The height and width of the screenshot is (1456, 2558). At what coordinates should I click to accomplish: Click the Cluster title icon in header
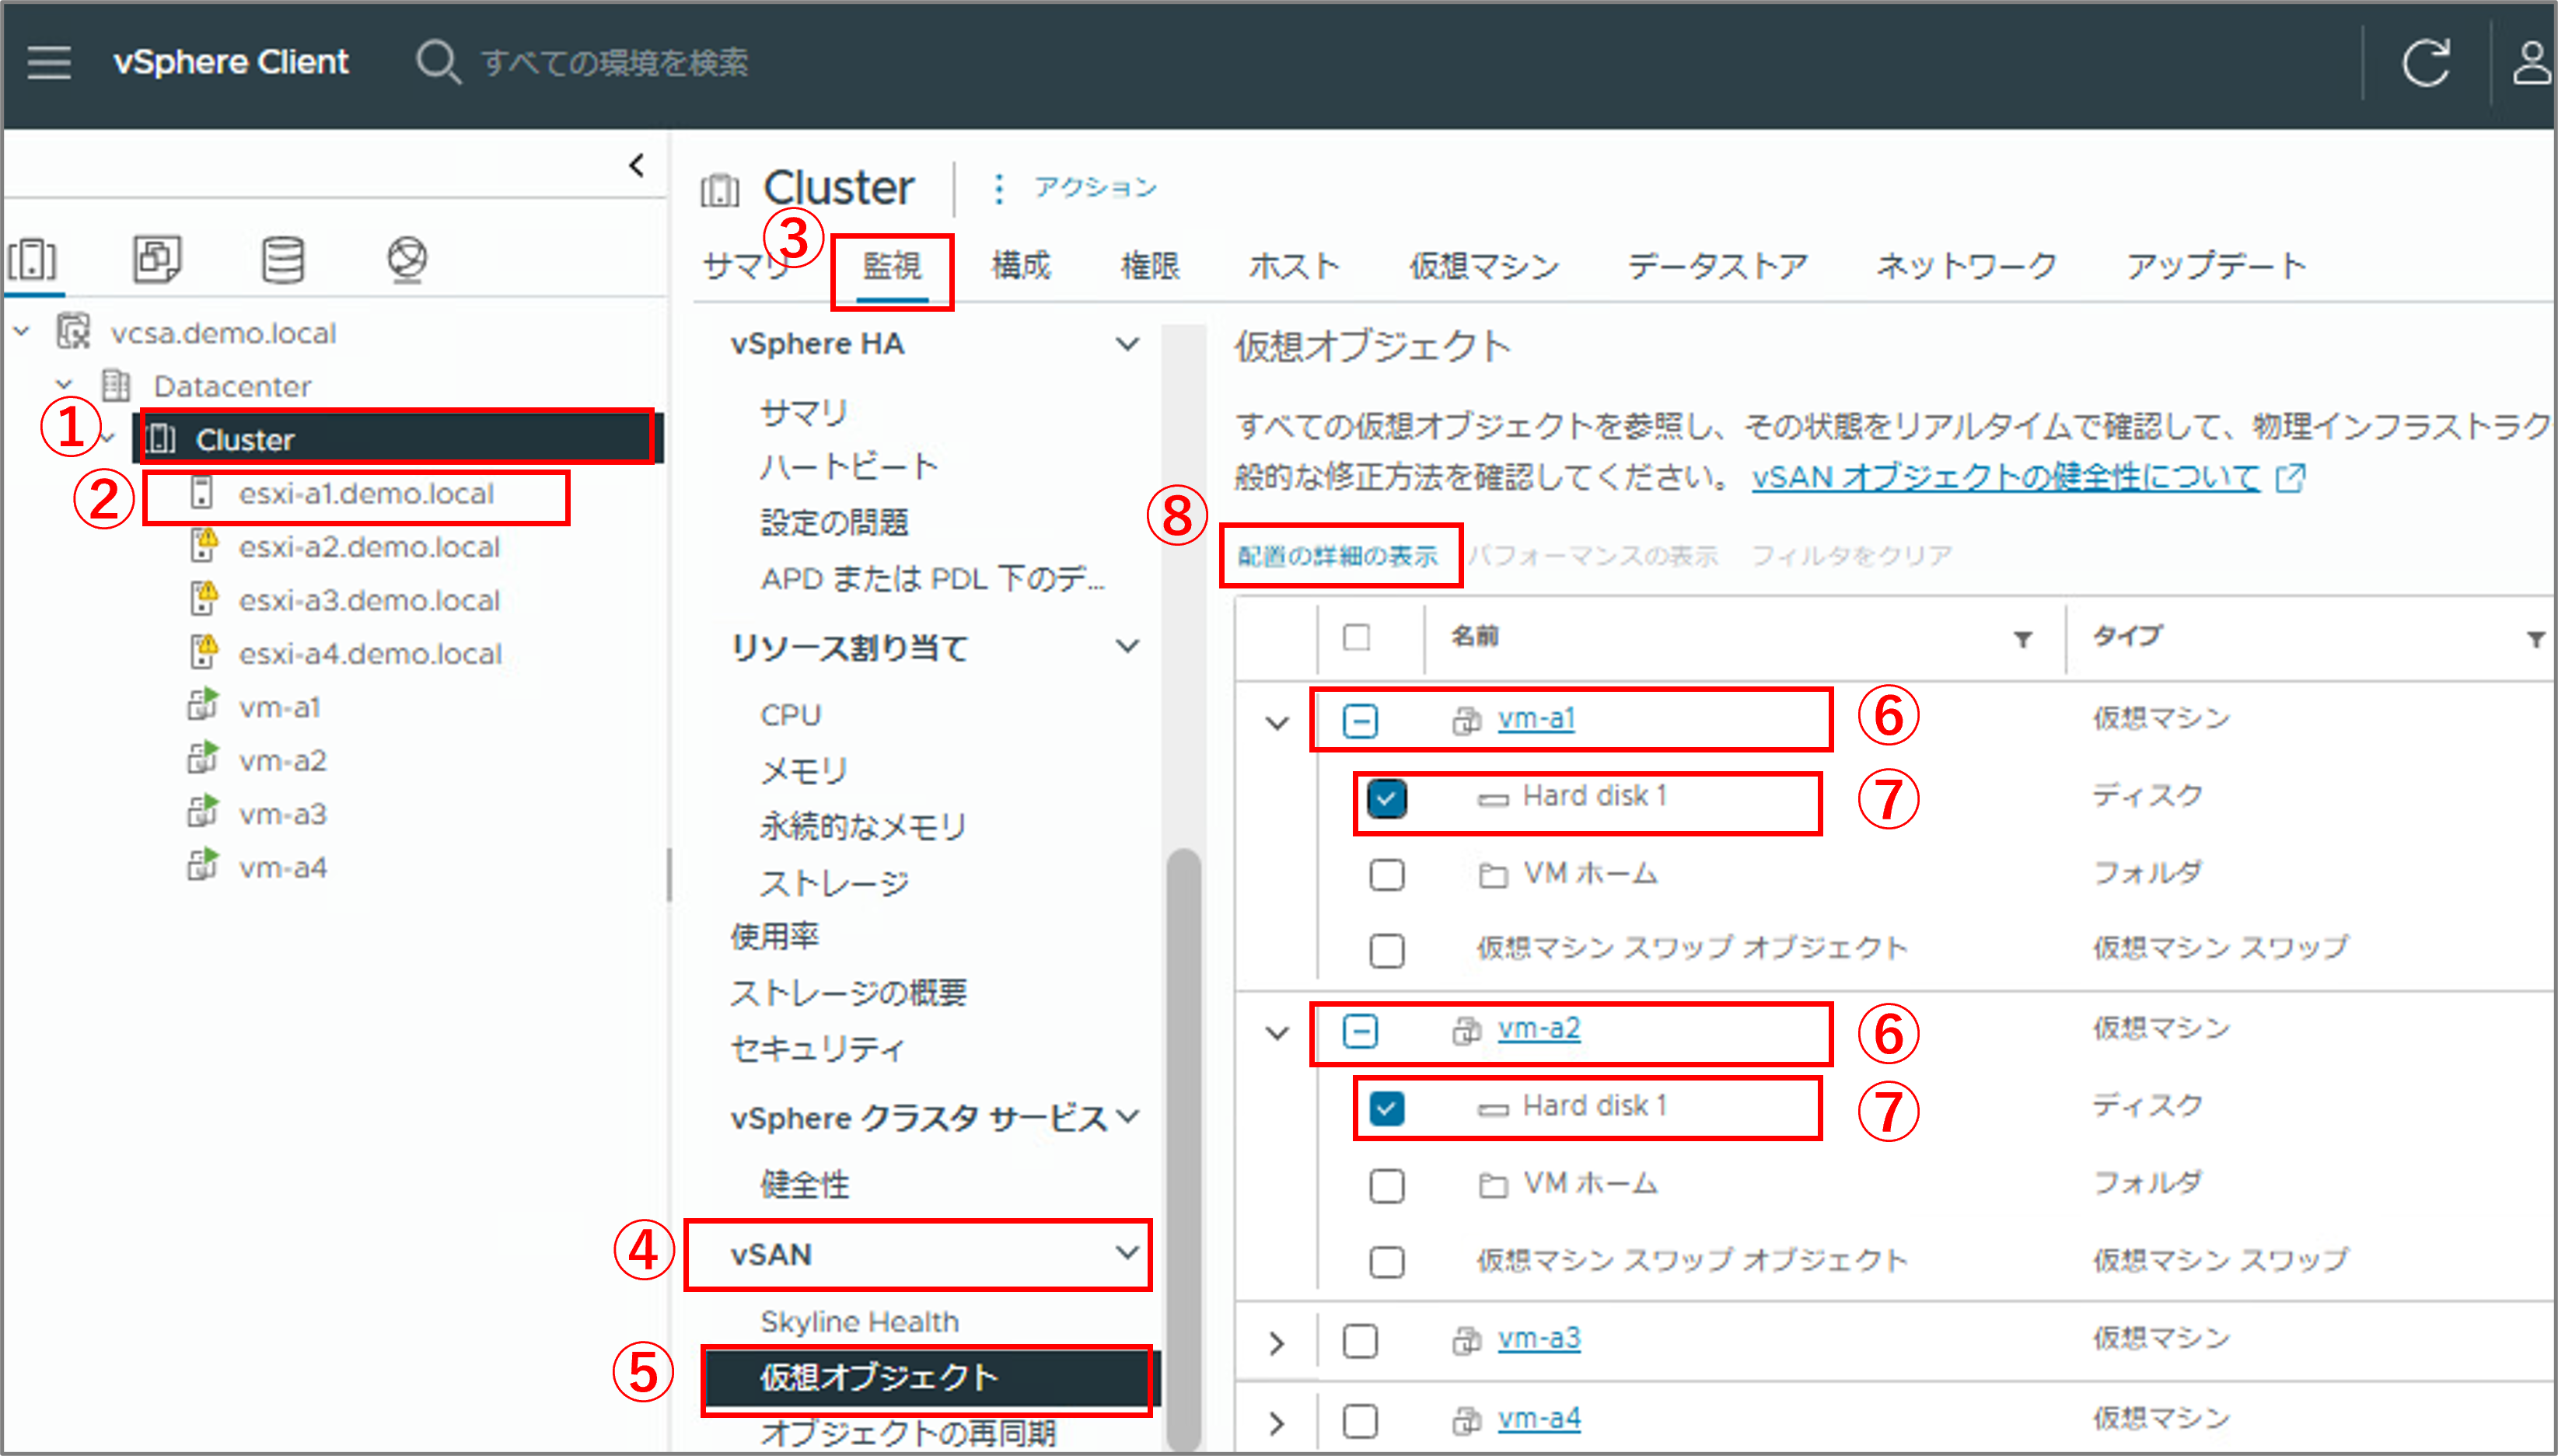pyautogui.click(x=720, y=189)
